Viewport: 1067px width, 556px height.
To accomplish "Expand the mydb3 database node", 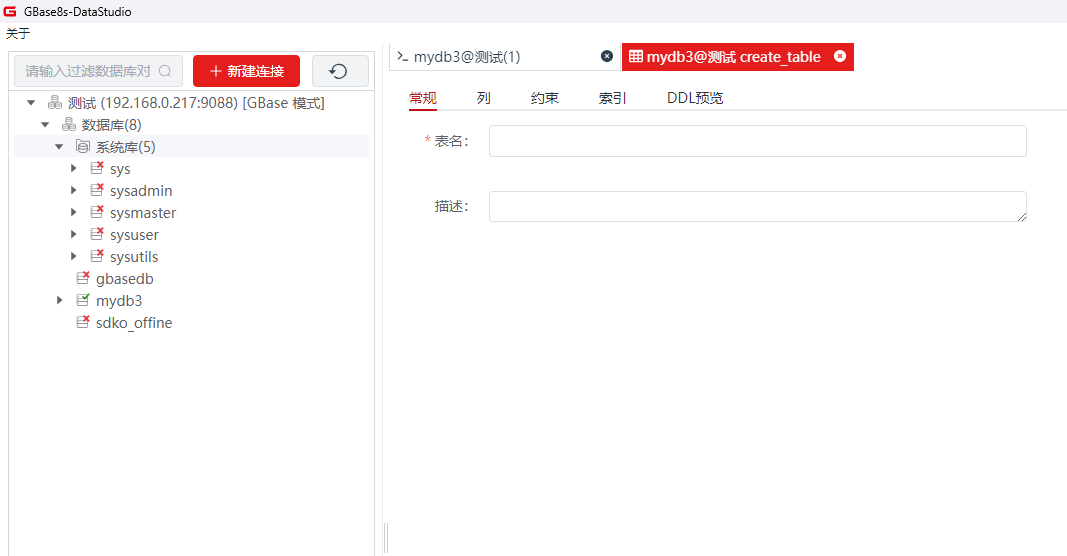I will 60,300.
